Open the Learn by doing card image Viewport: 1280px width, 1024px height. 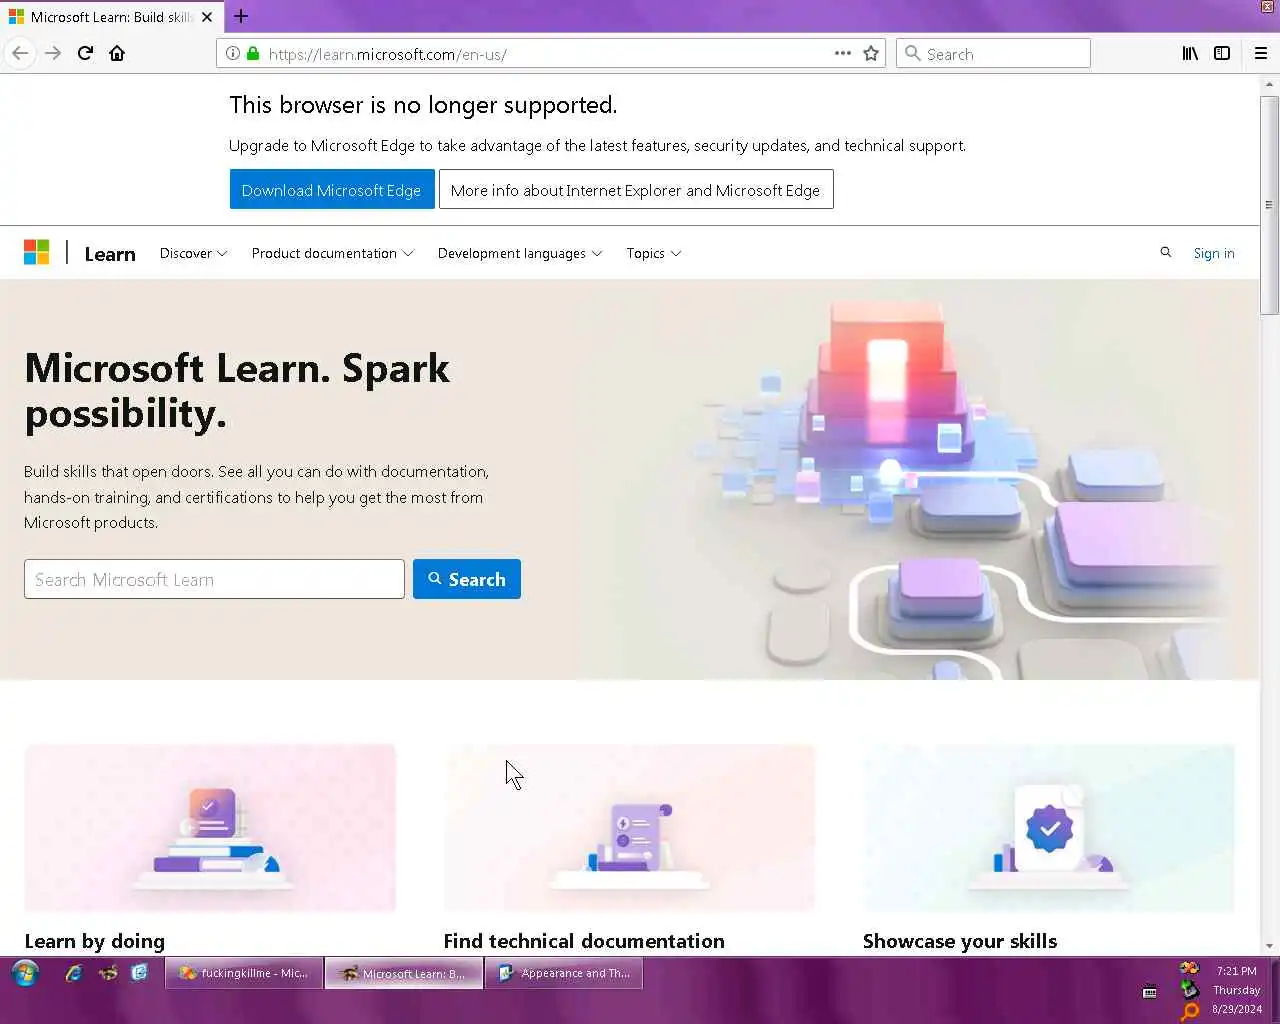(x=210, y=828)
